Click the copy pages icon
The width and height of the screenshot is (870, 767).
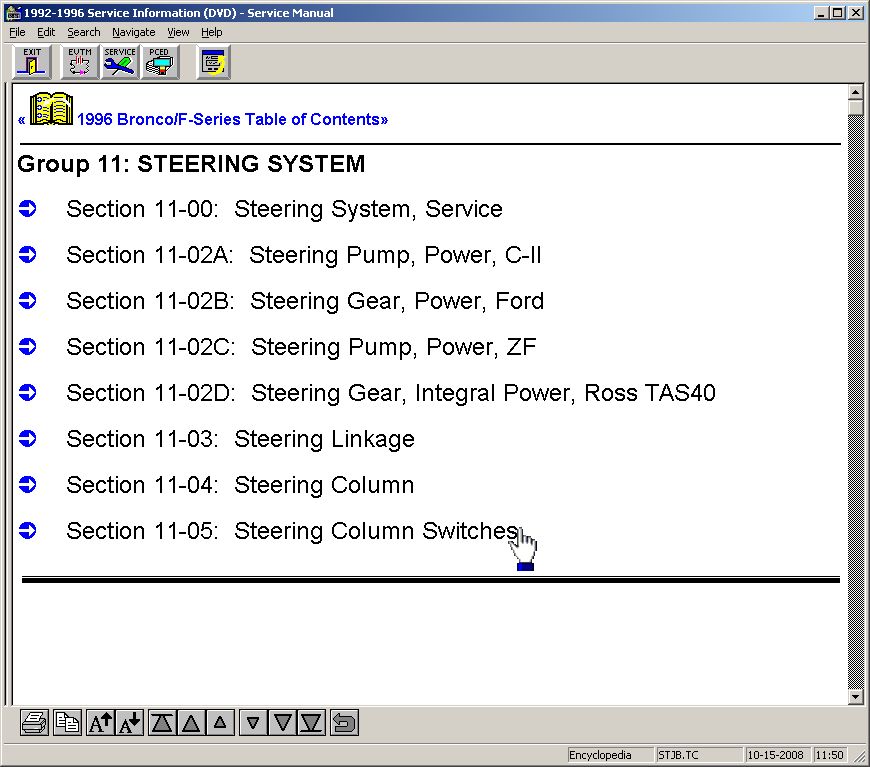point(67,723)
